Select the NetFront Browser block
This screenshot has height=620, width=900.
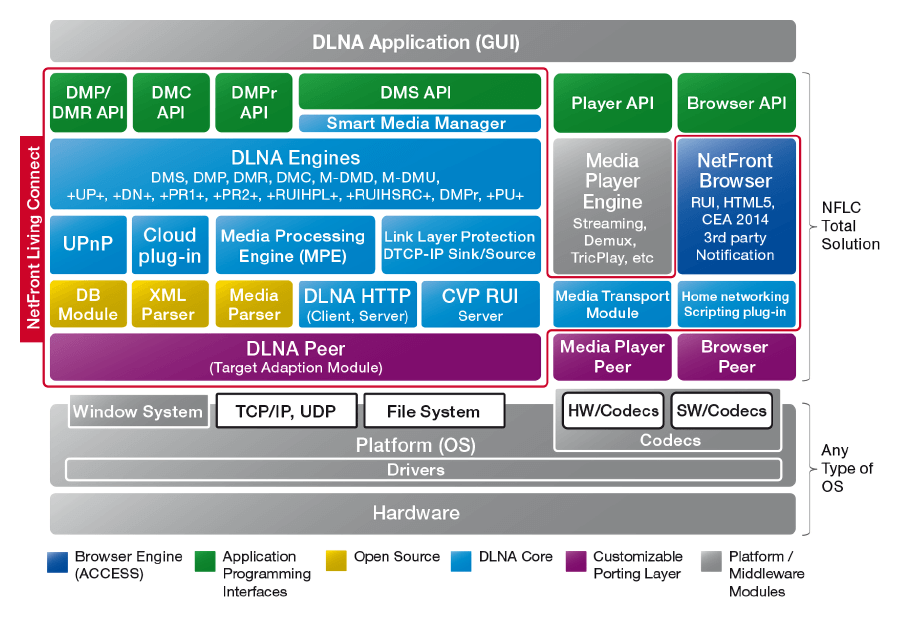click(736, 206)
